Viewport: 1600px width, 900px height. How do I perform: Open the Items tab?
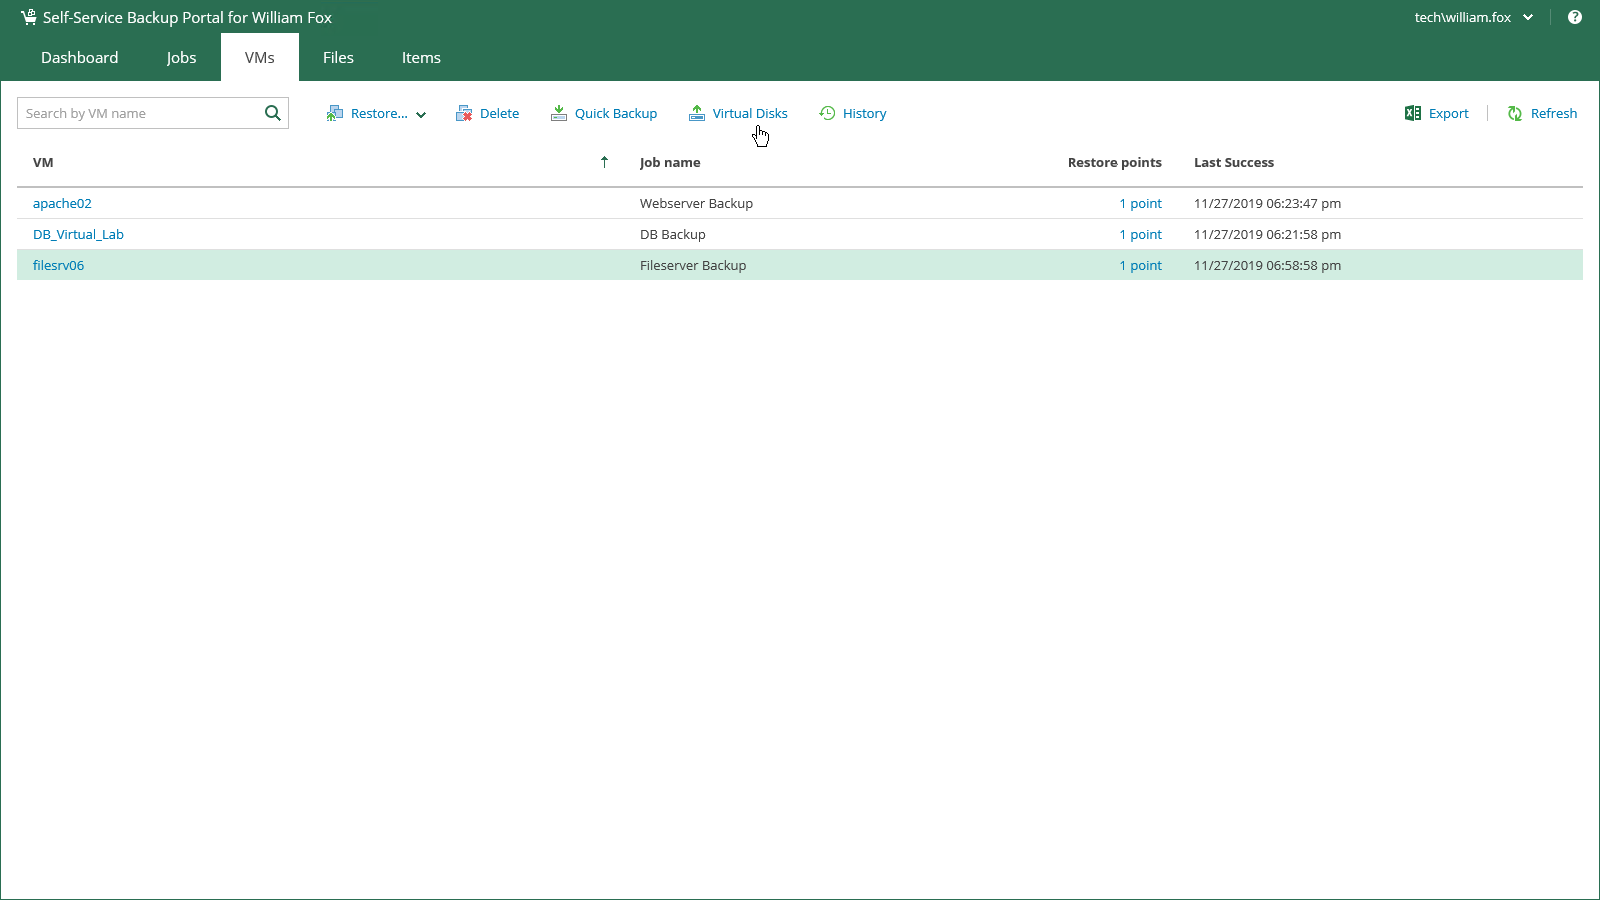[421, 57]
